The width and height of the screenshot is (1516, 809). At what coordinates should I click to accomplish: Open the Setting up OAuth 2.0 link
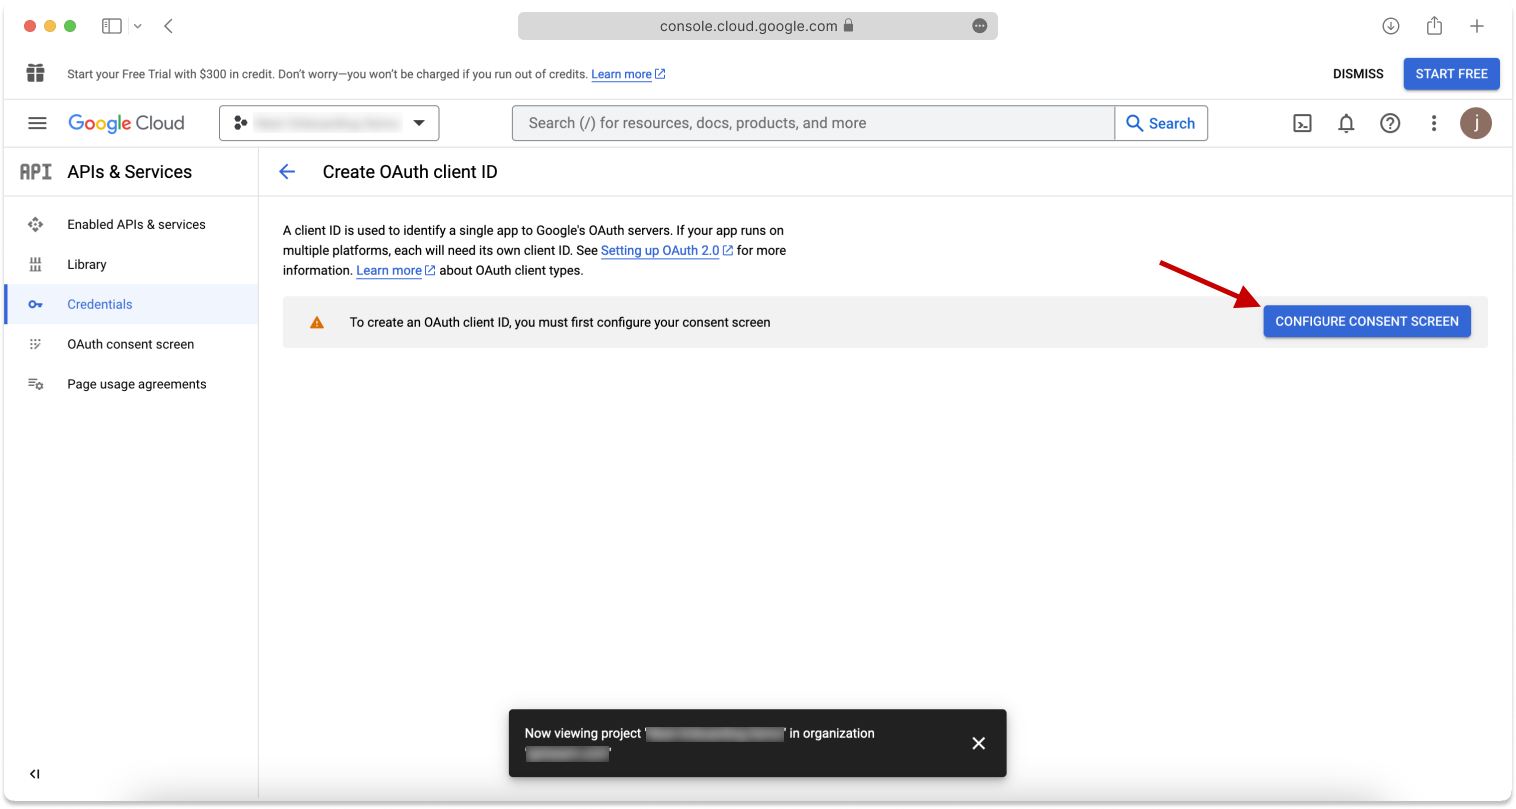[660, 250]
